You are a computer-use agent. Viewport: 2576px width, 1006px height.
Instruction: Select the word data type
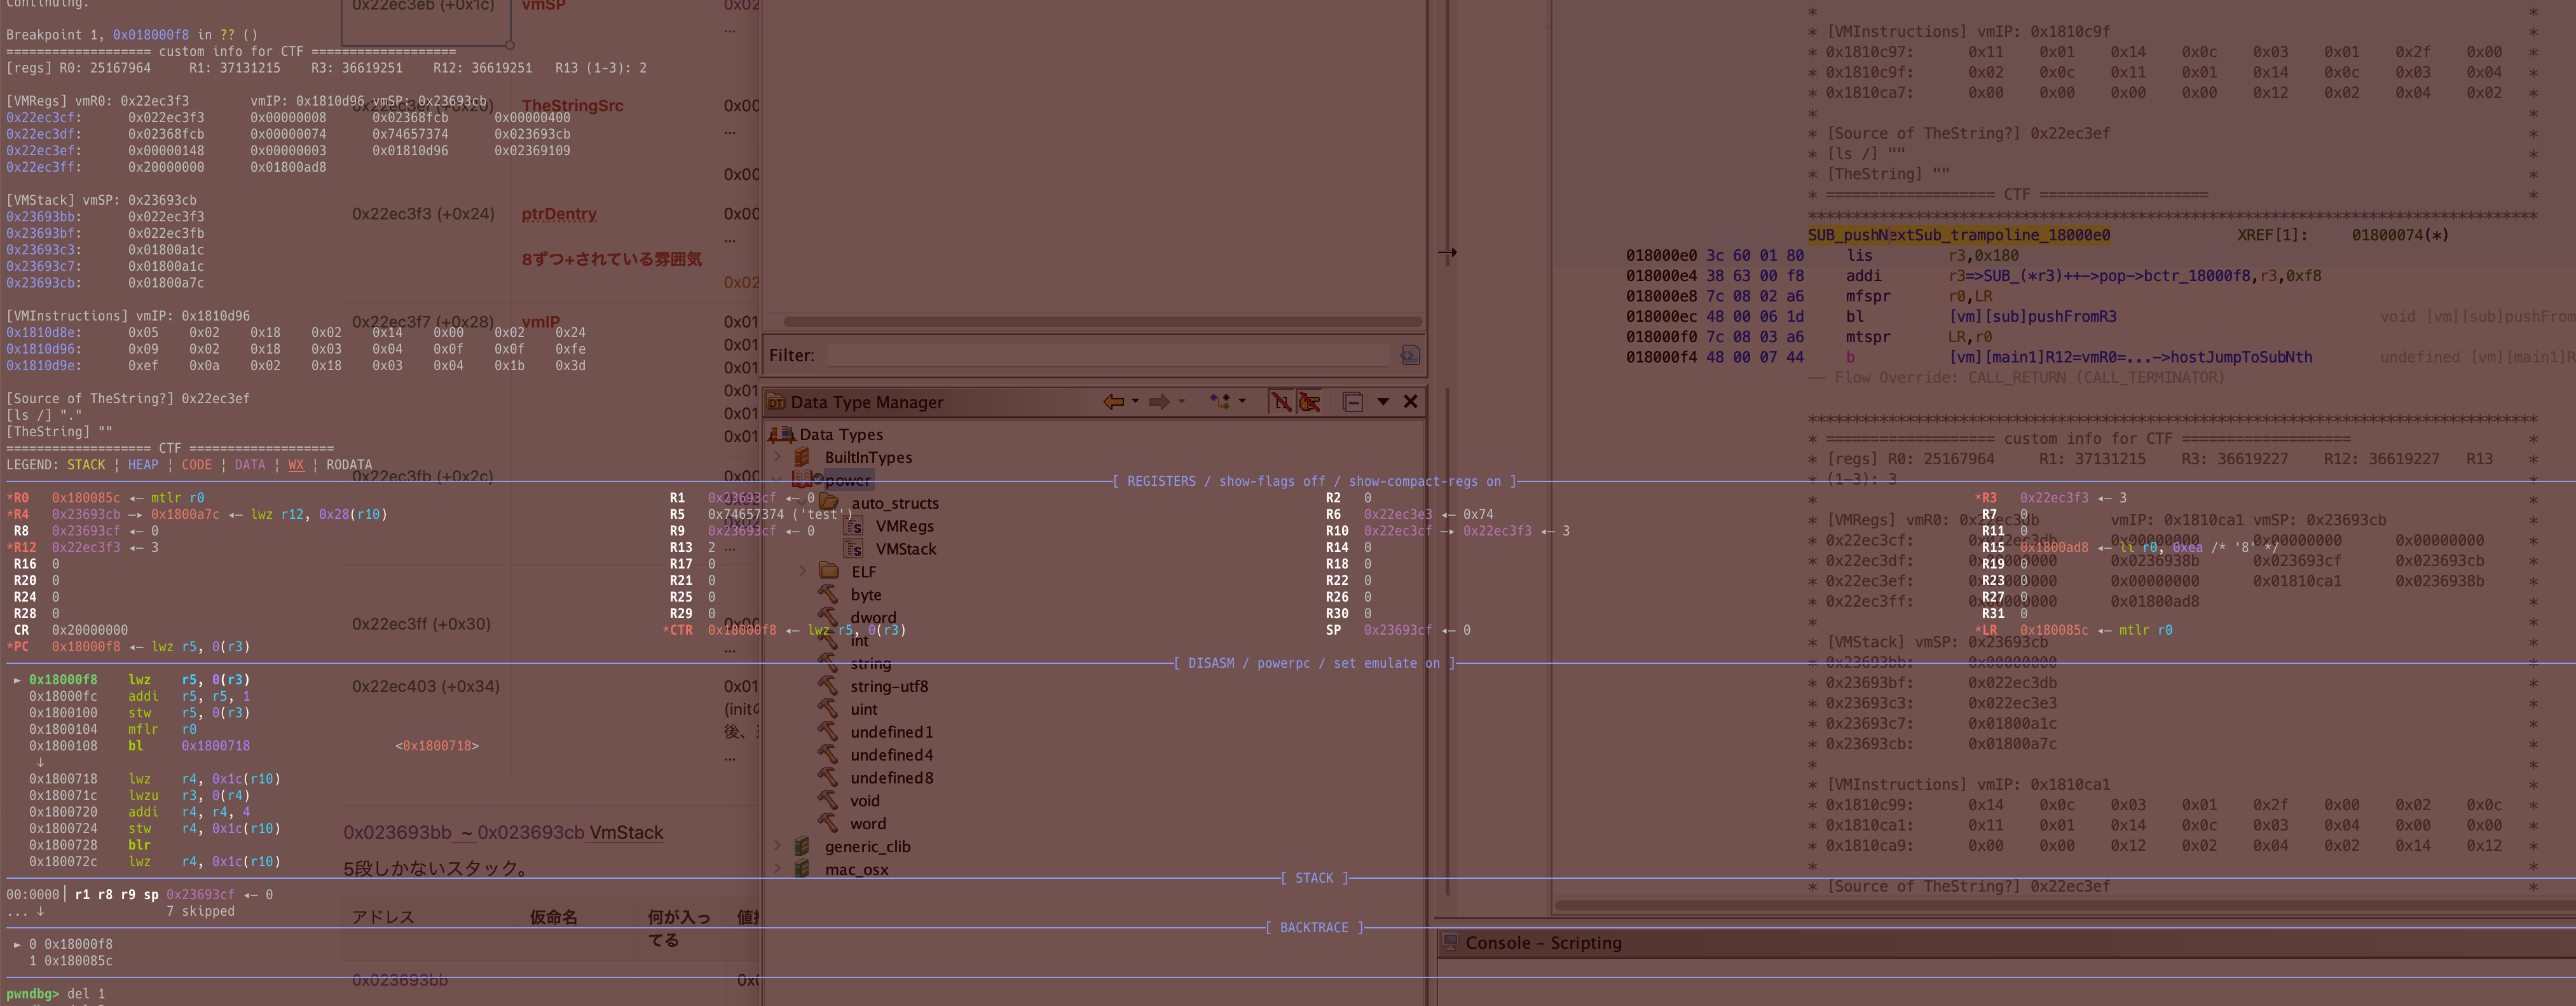click(868, 824)
